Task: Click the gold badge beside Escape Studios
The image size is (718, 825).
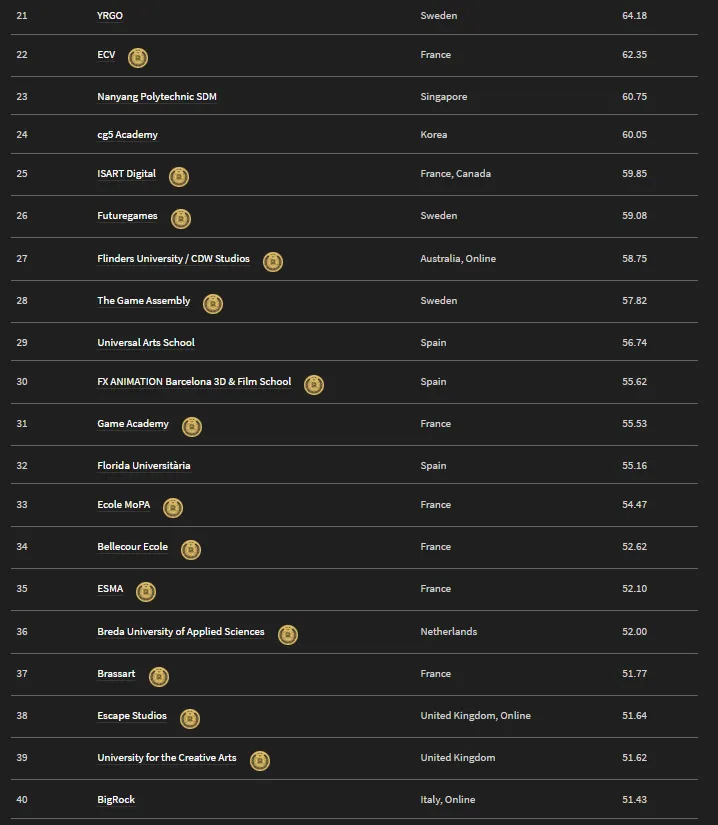Action: (190, 719)
